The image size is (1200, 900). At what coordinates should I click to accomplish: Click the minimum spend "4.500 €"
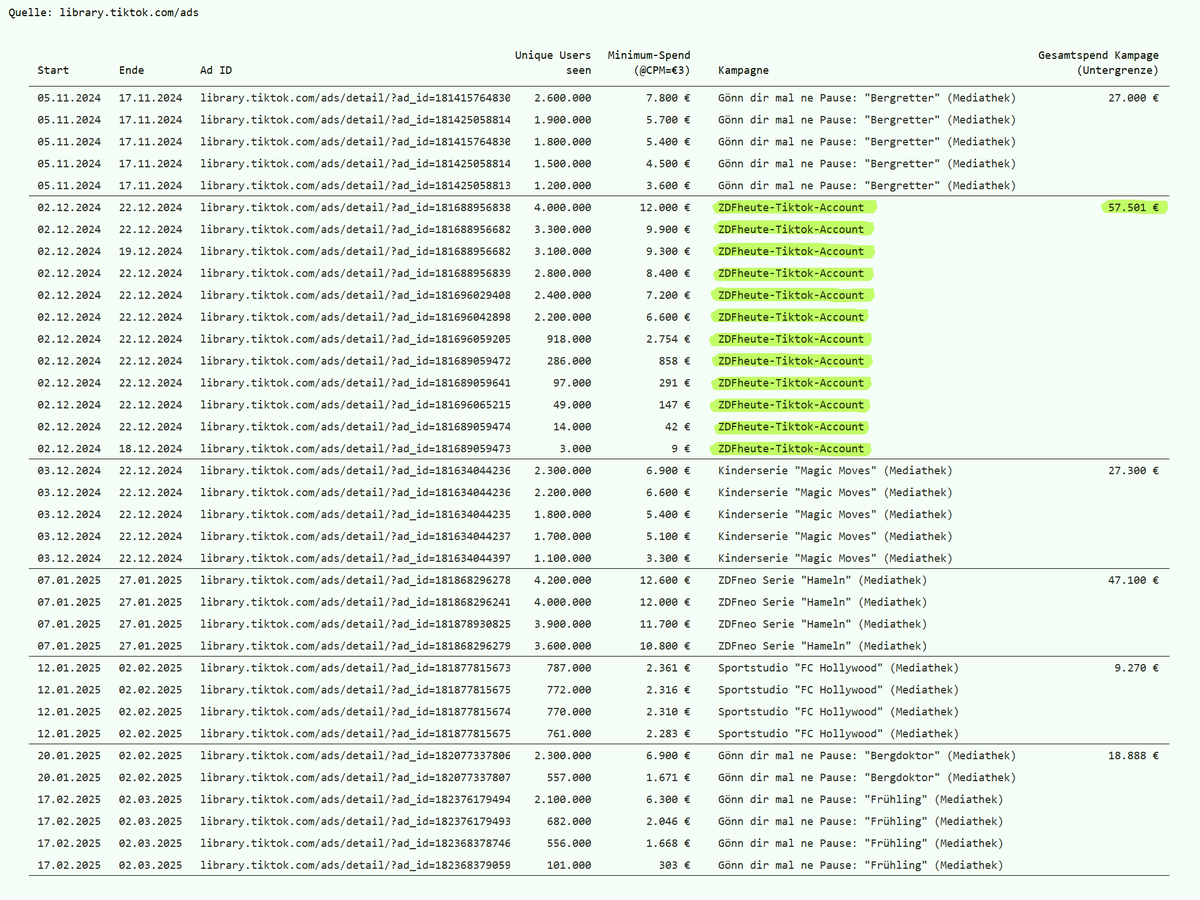click(668, 164)
